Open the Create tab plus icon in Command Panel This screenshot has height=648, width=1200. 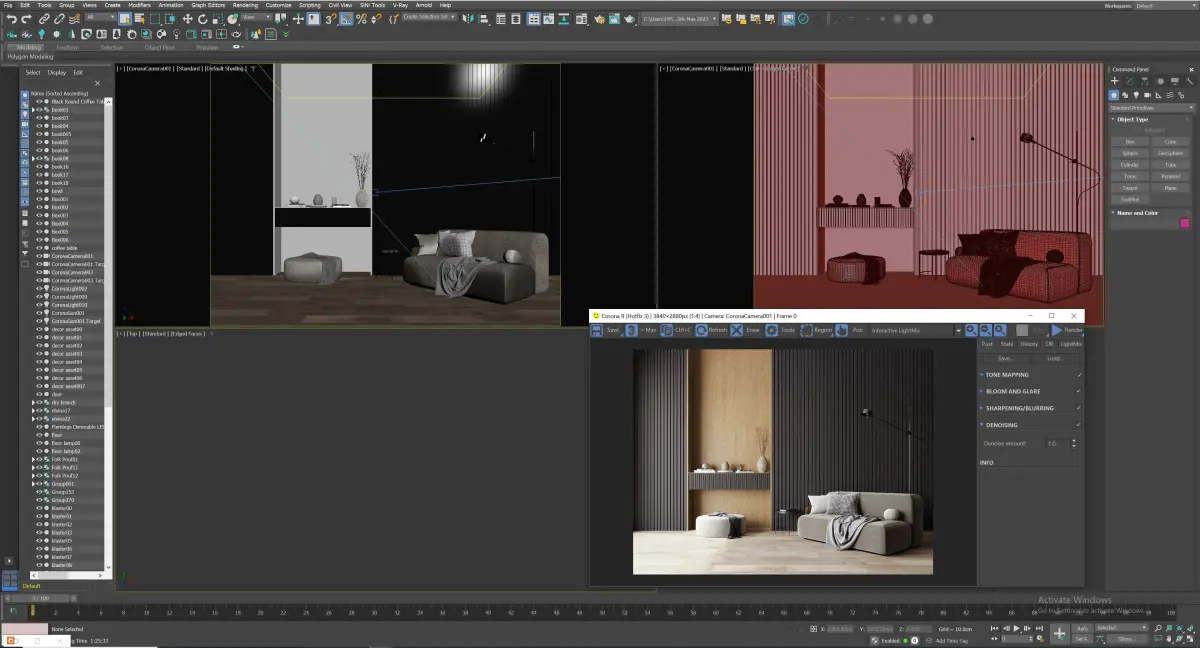[1114, 81]
